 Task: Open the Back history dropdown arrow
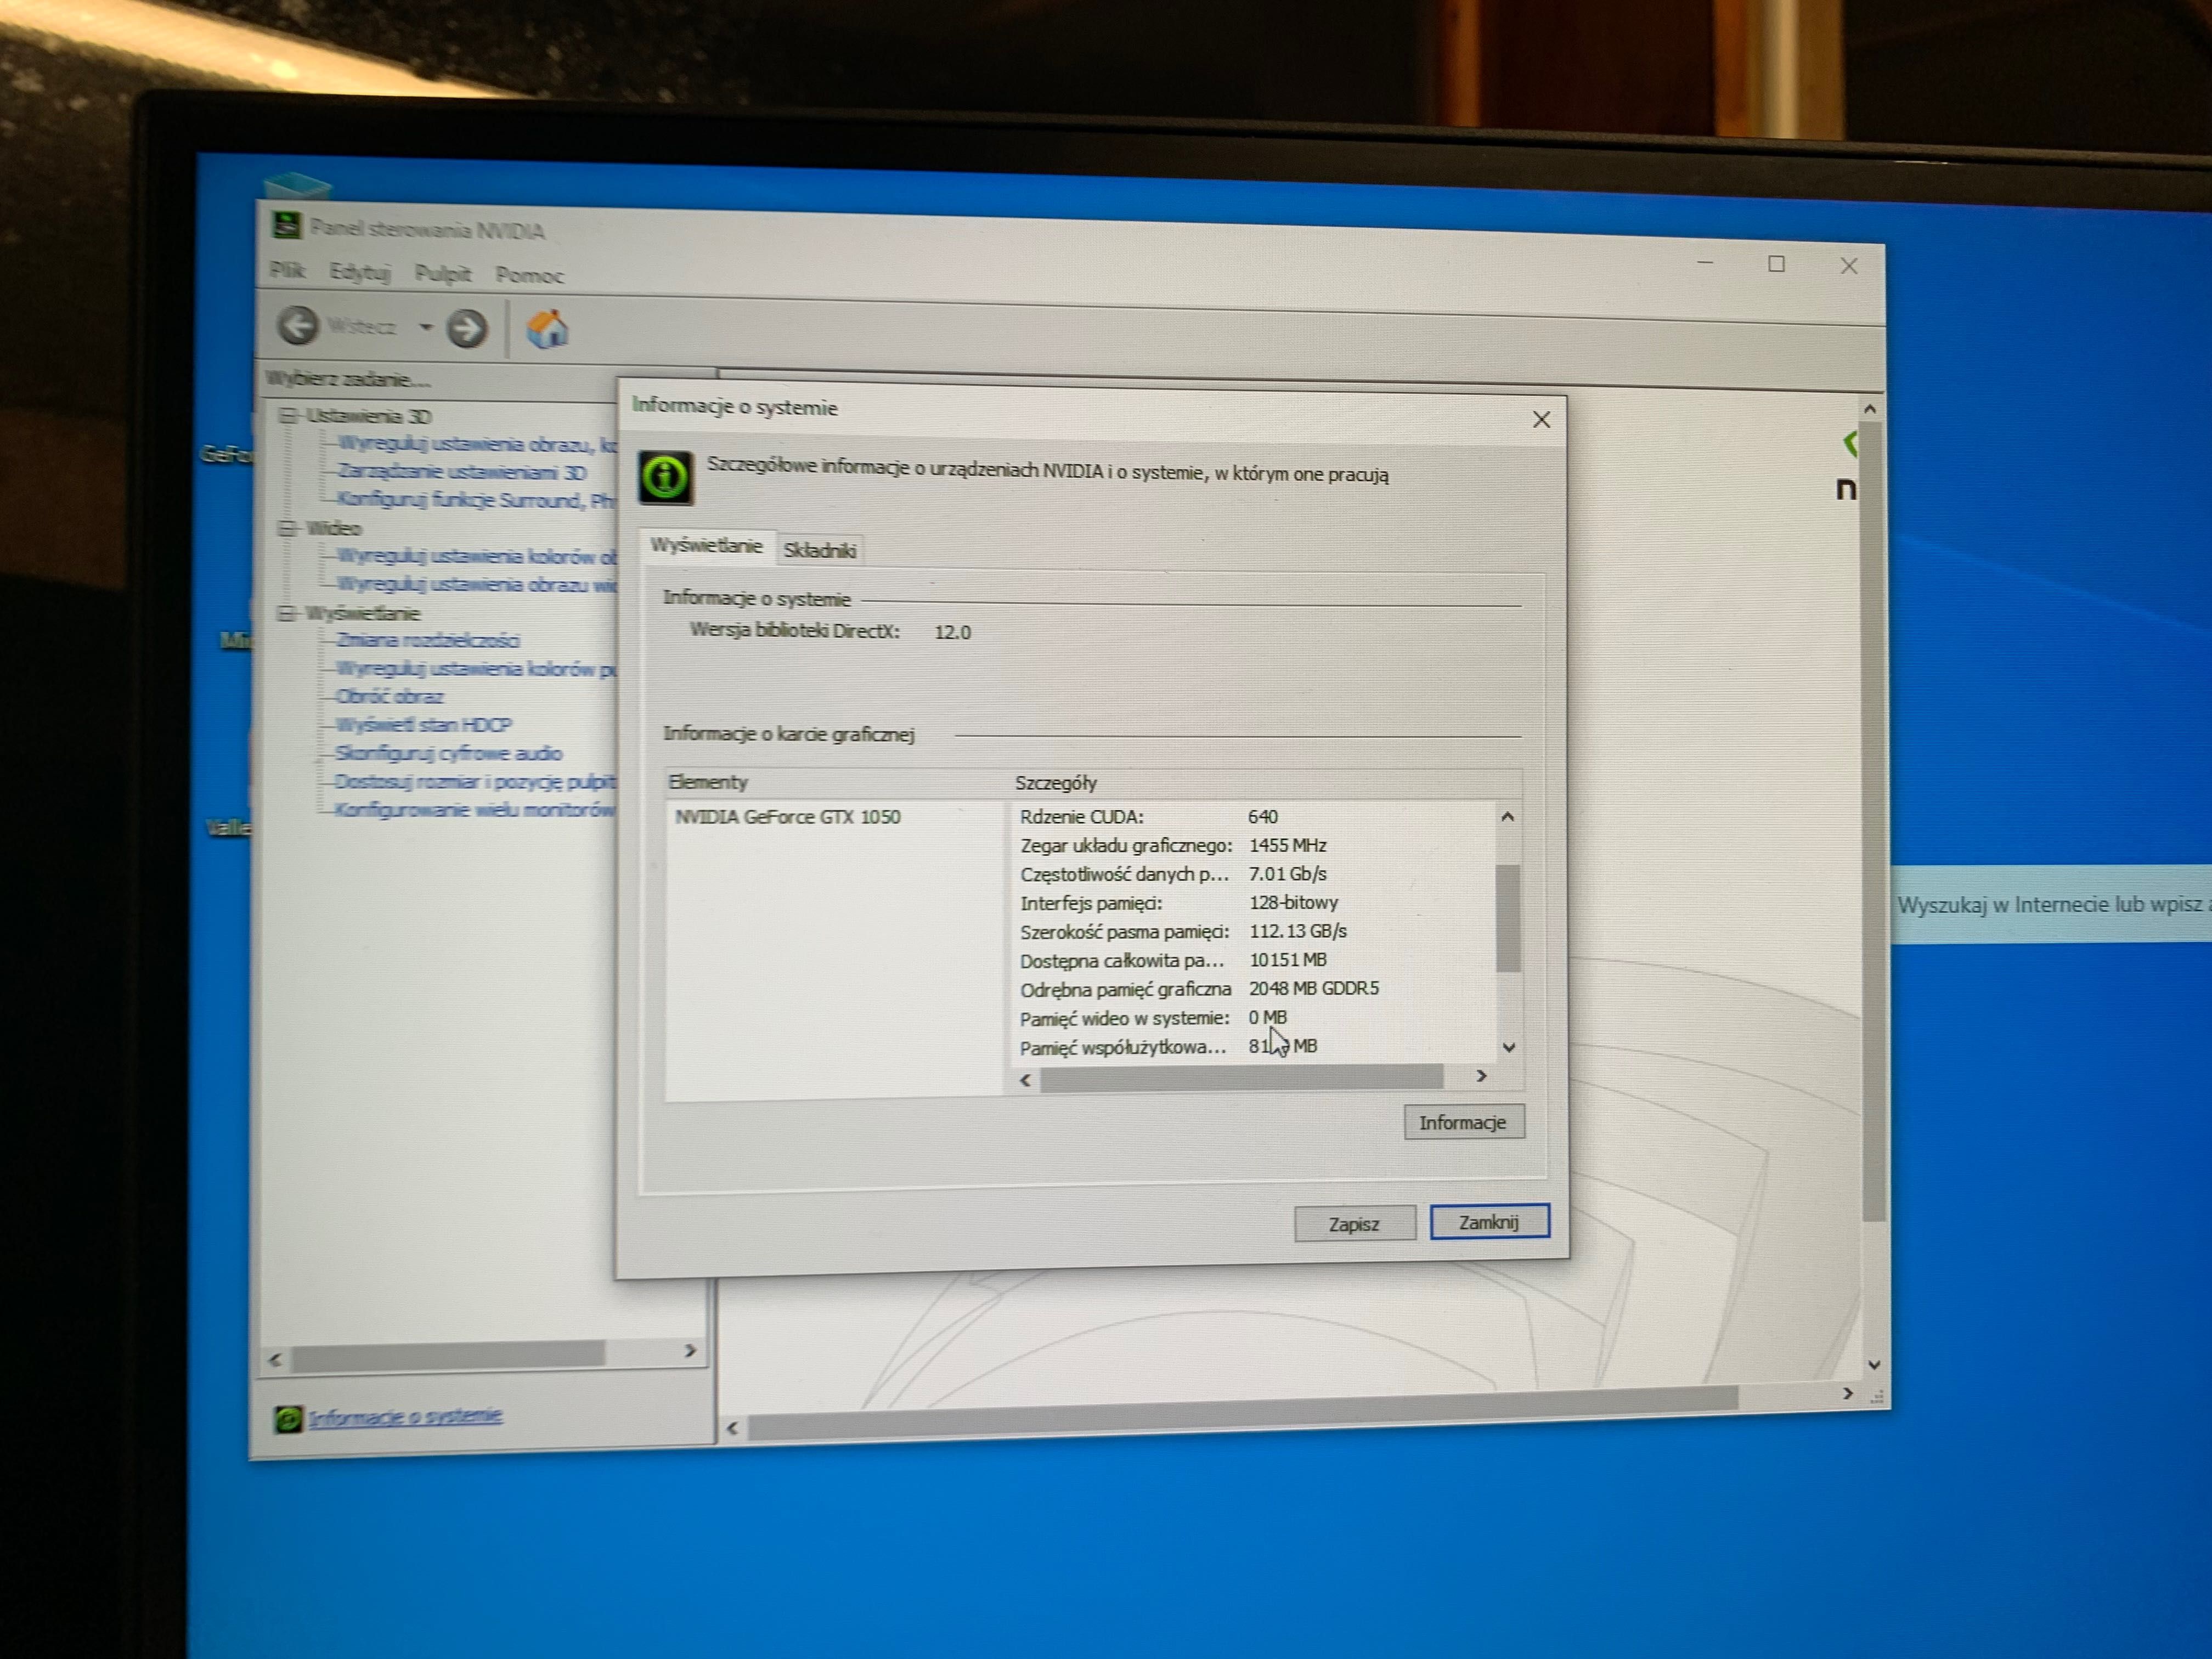point(425,327)
